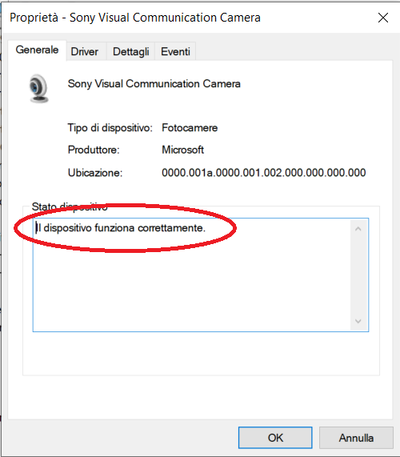The height and width of the screenshot is (457, 400).
Task: Click the Ubicazione location number value
Action: [x=264, y=173]
